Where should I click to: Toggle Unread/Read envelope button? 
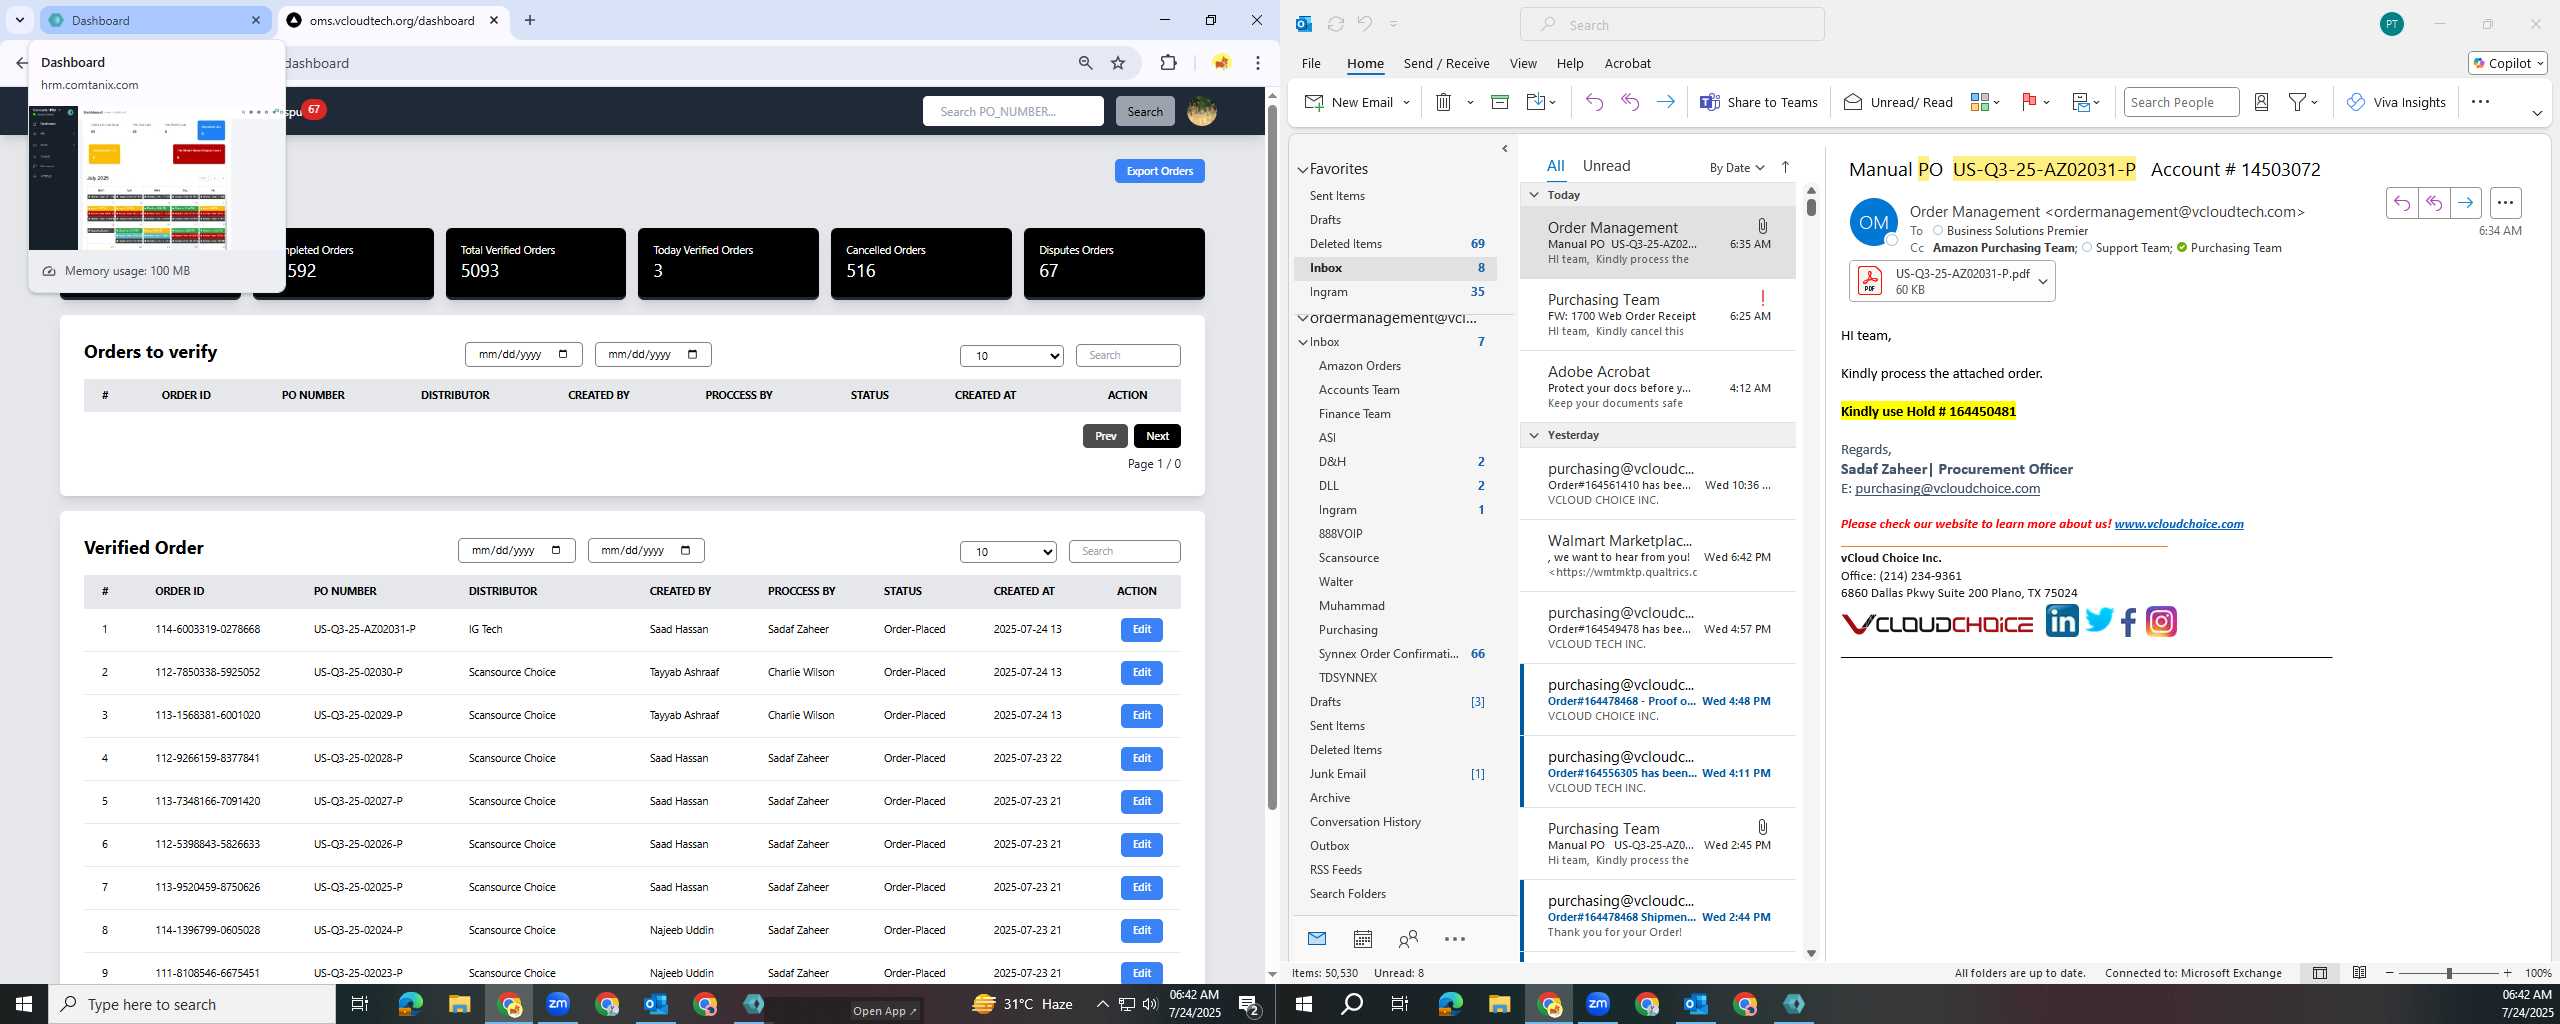pos(1898,102)
